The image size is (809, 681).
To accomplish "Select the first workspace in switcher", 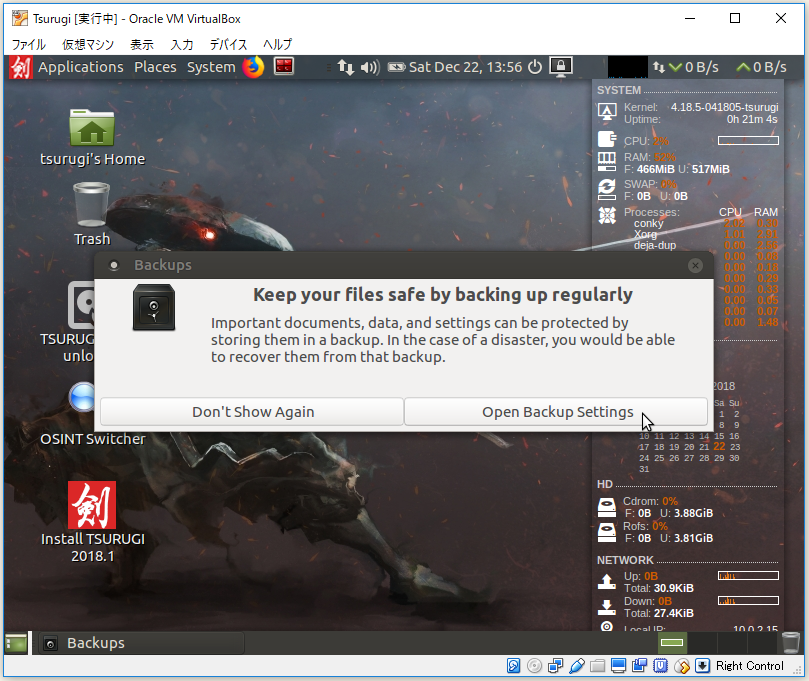I will (x=672, y=643).
